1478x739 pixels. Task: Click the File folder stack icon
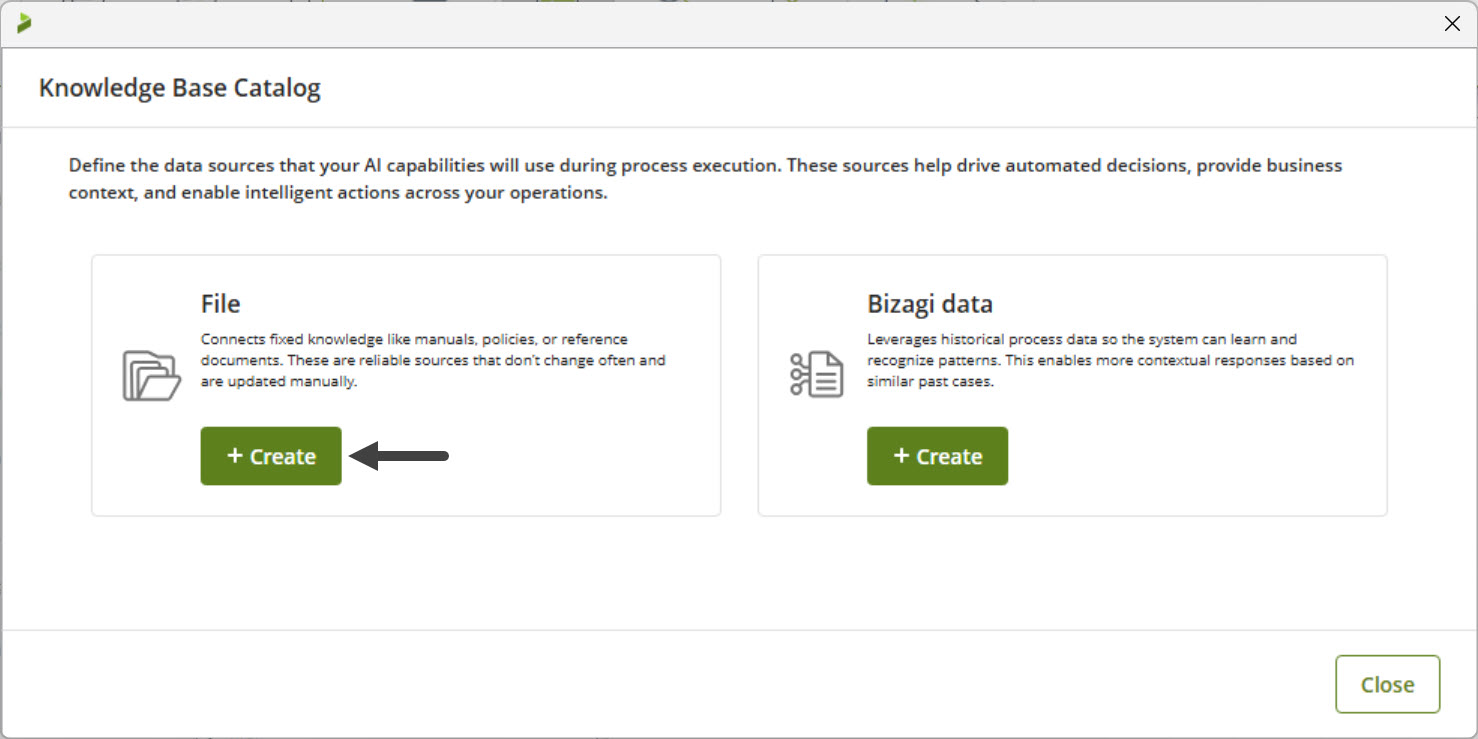pyautogui.click(x=151, y=375)
